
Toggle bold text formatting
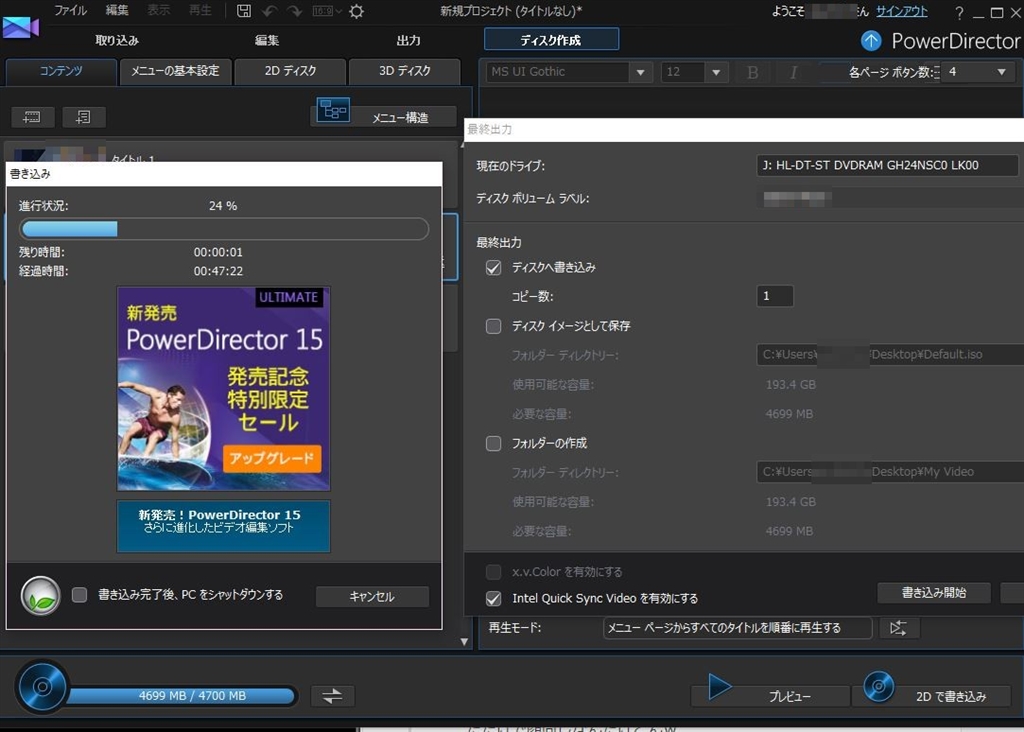tap(753, 72)
